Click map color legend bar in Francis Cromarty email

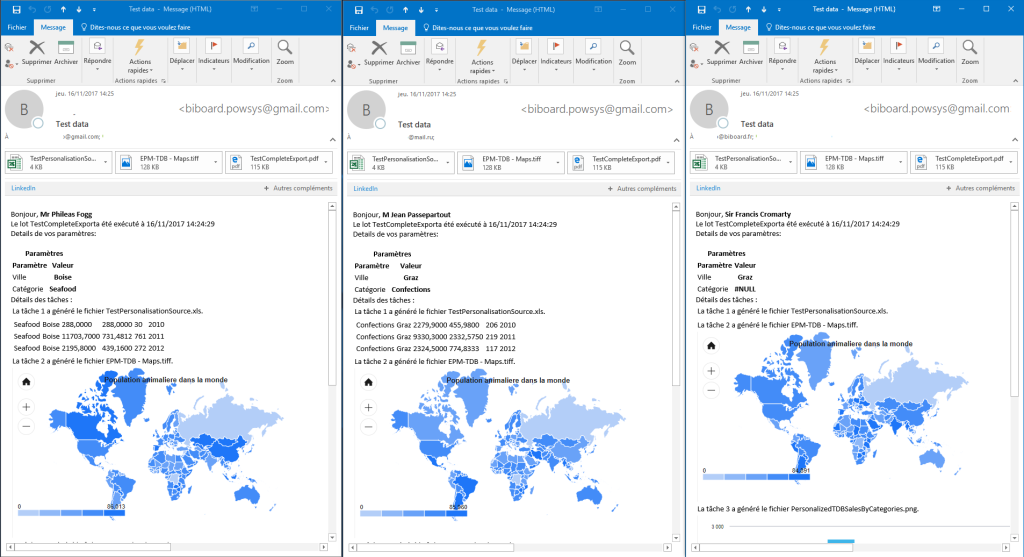pyautogui.click(x=756, y=477)
